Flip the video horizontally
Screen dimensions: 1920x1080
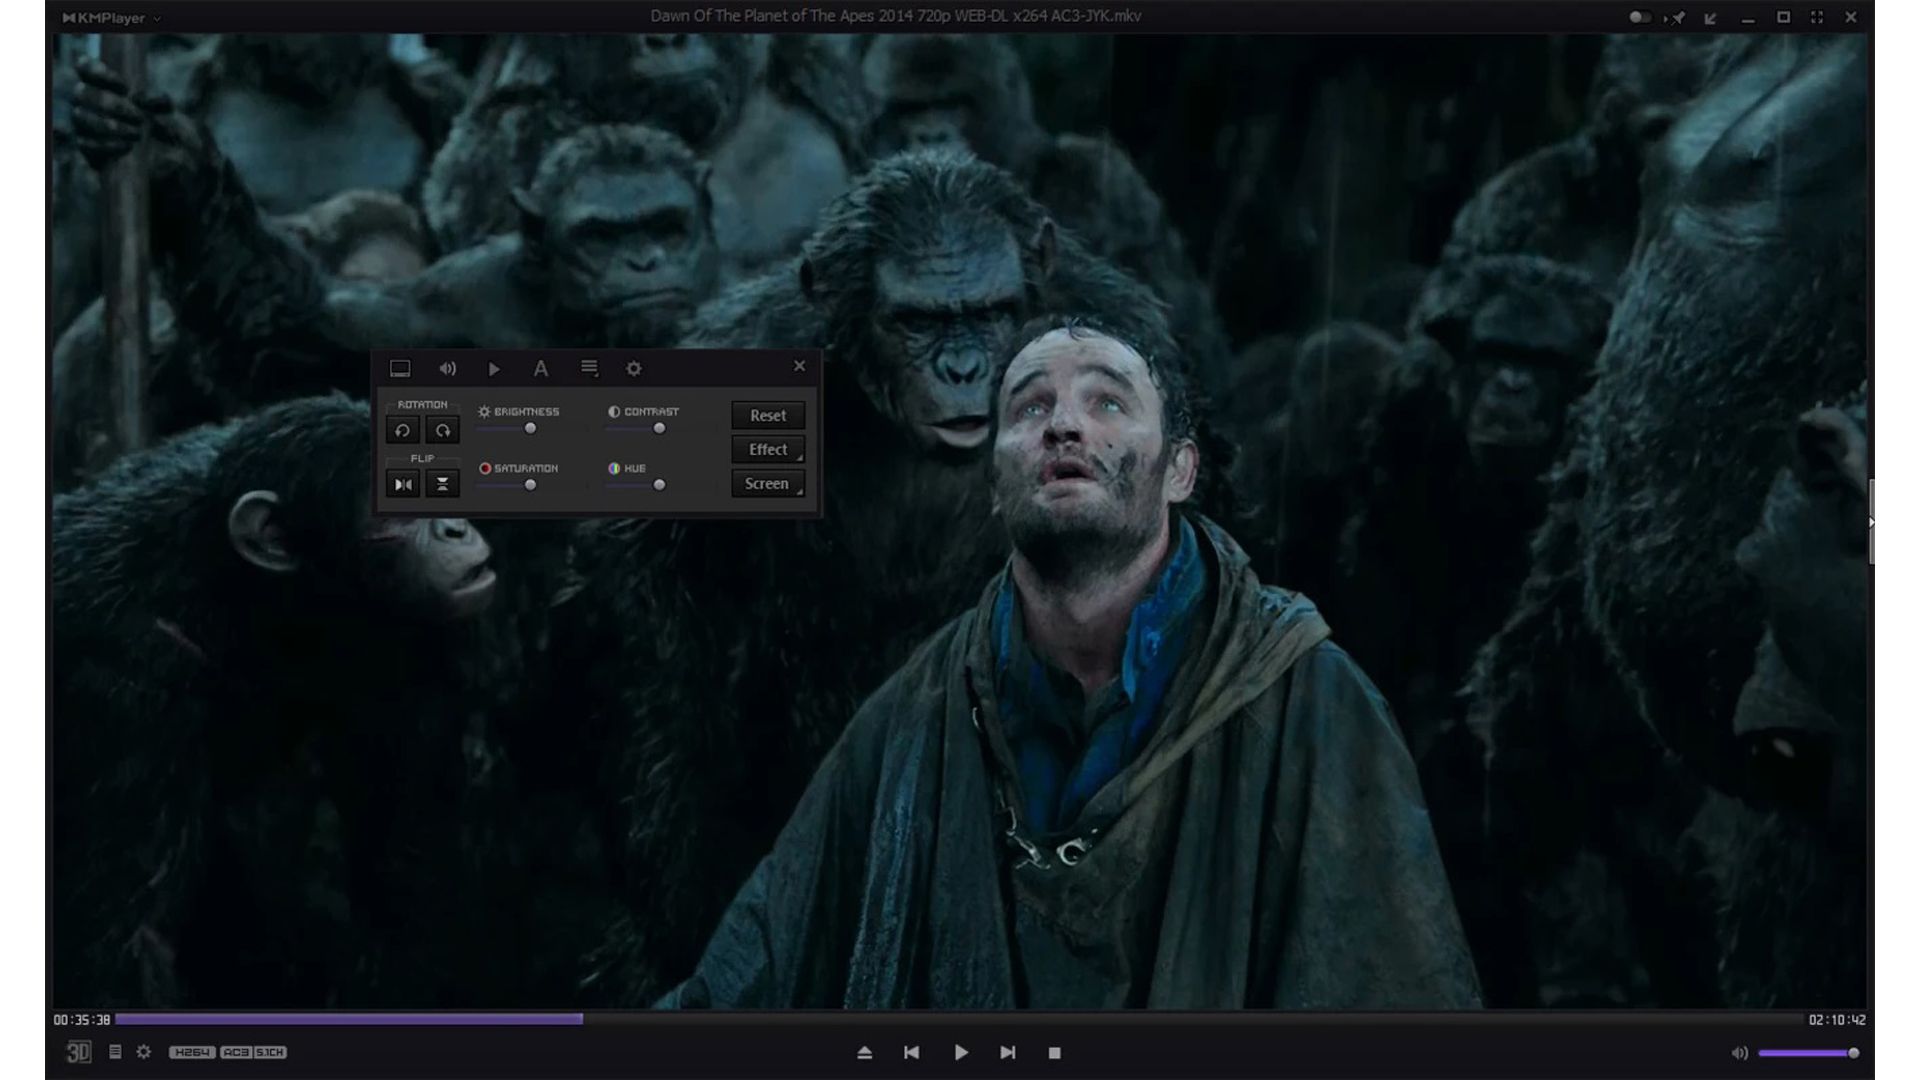coord(402,483)
